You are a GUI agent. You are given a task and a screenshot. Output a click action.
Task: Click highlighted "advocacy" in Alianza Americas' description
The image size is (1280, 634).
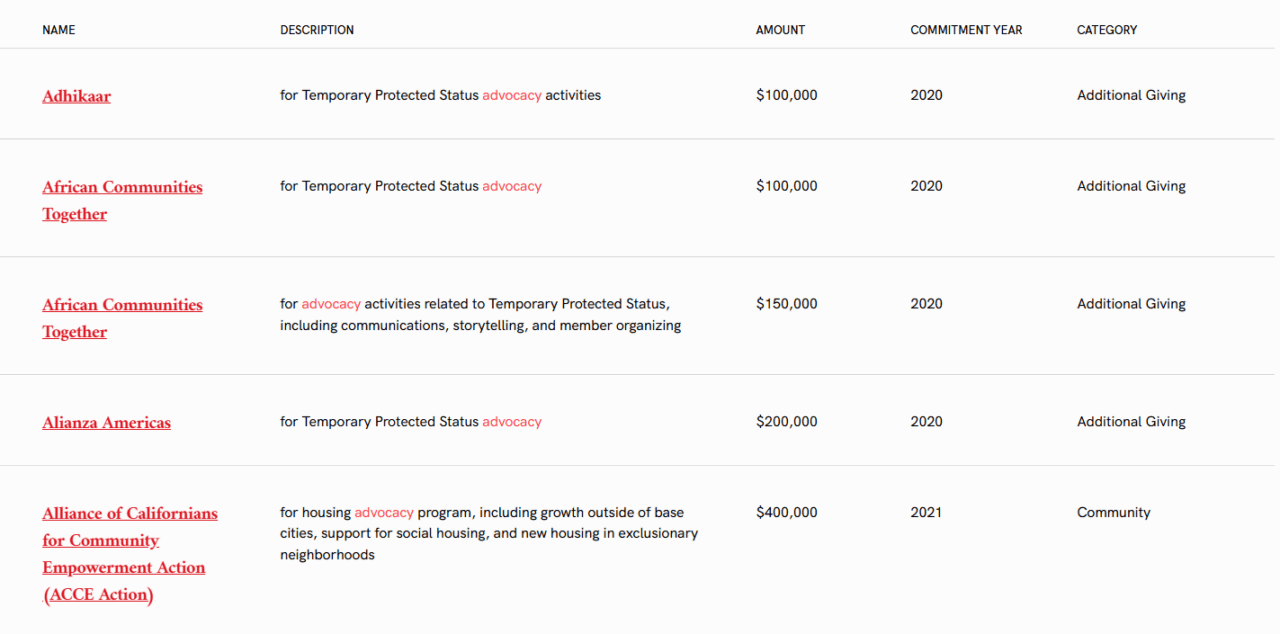tap(511, 422)
